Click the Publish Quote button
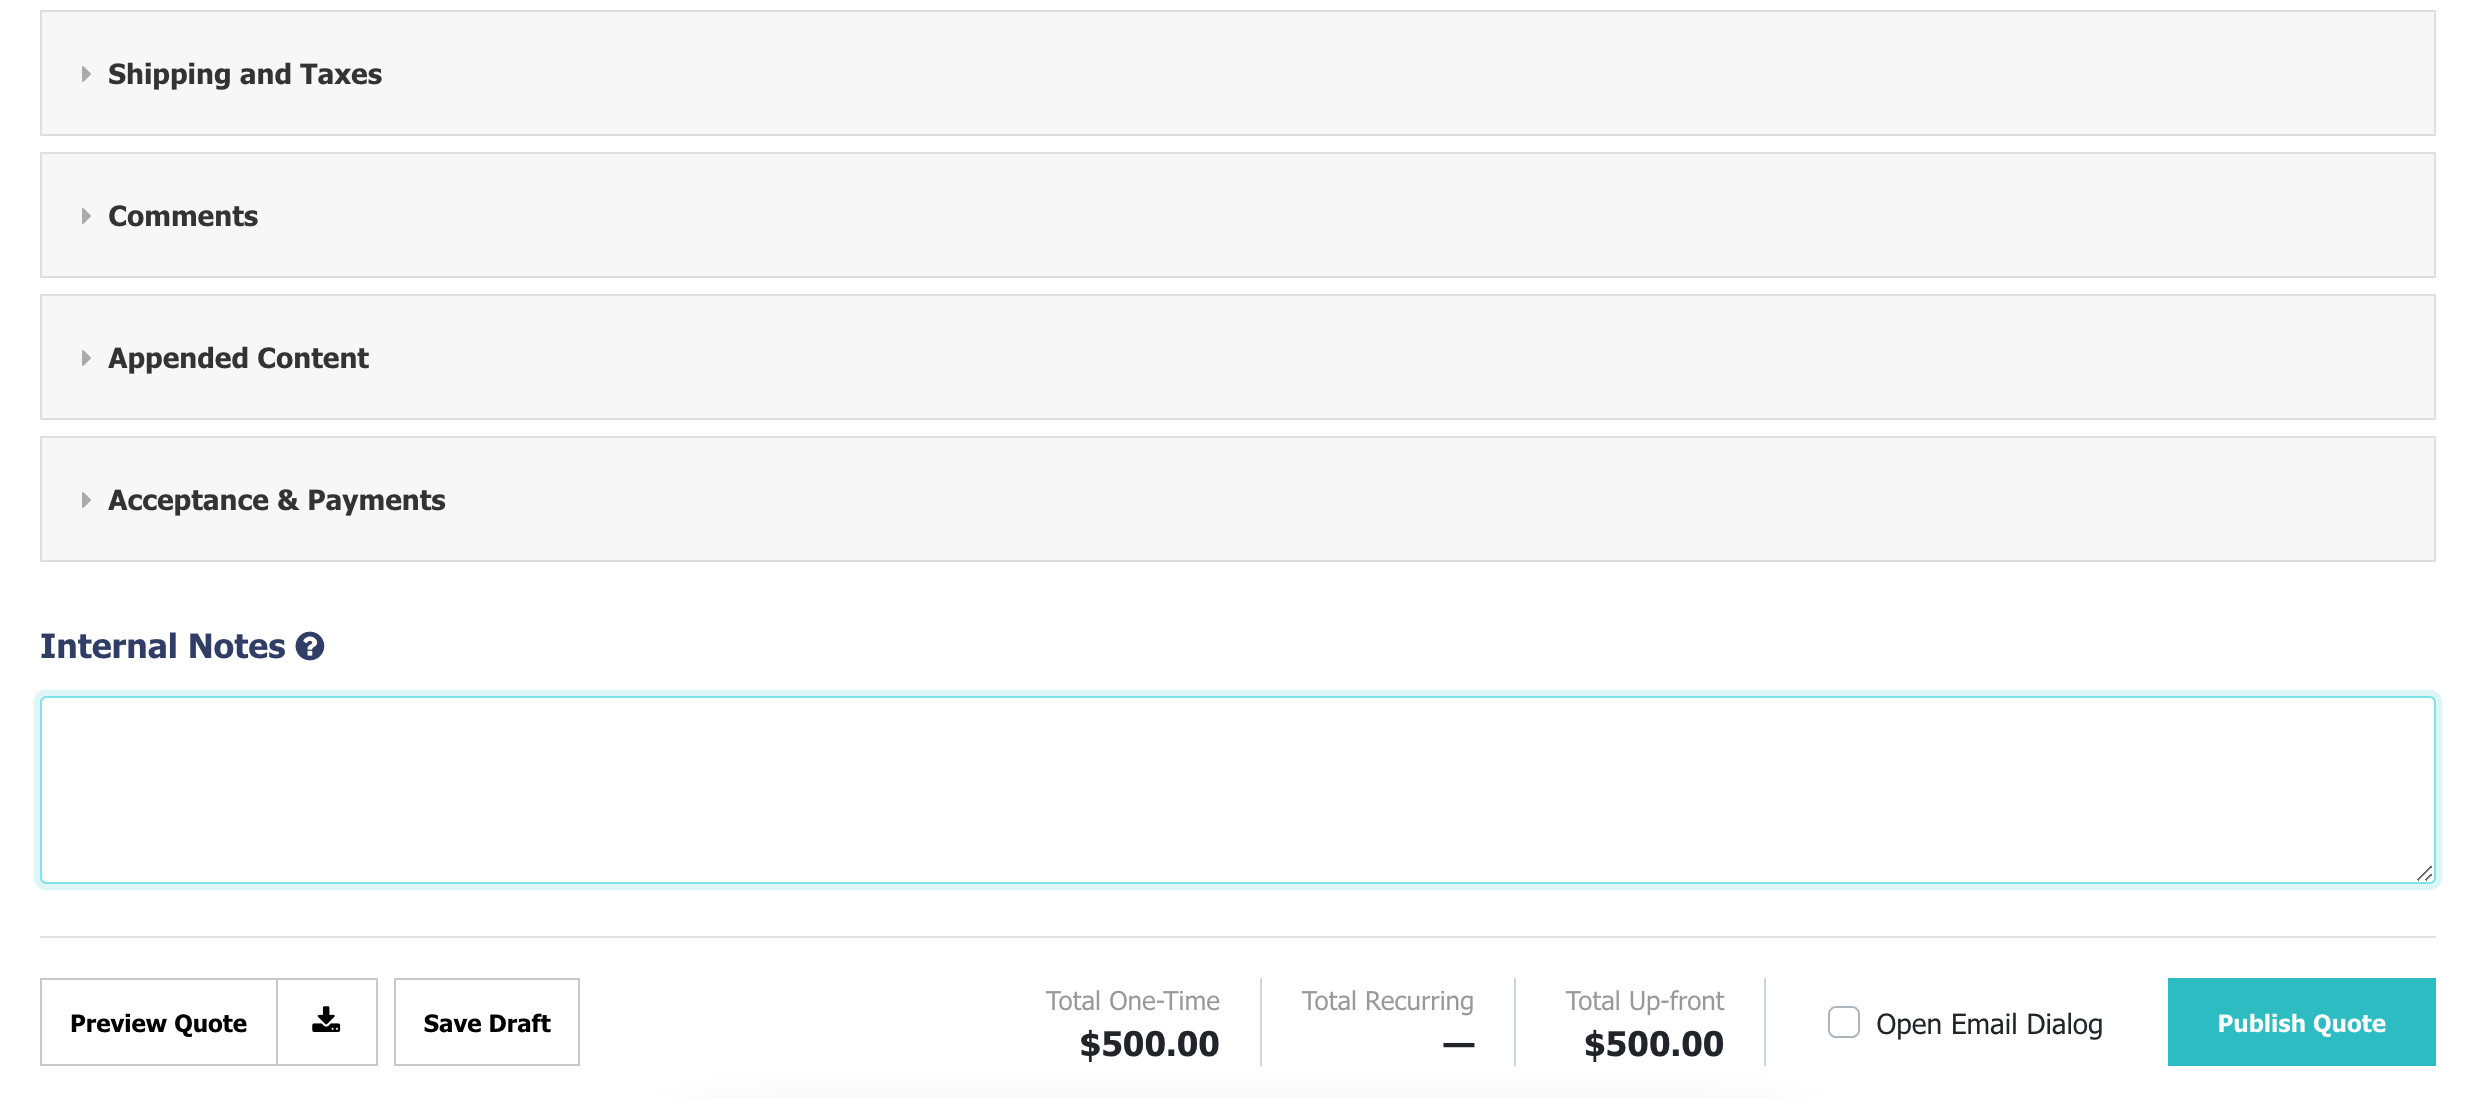Image resolution: width=2470 pixels, height=1098 pixels. click(x=2301, y=1022)
